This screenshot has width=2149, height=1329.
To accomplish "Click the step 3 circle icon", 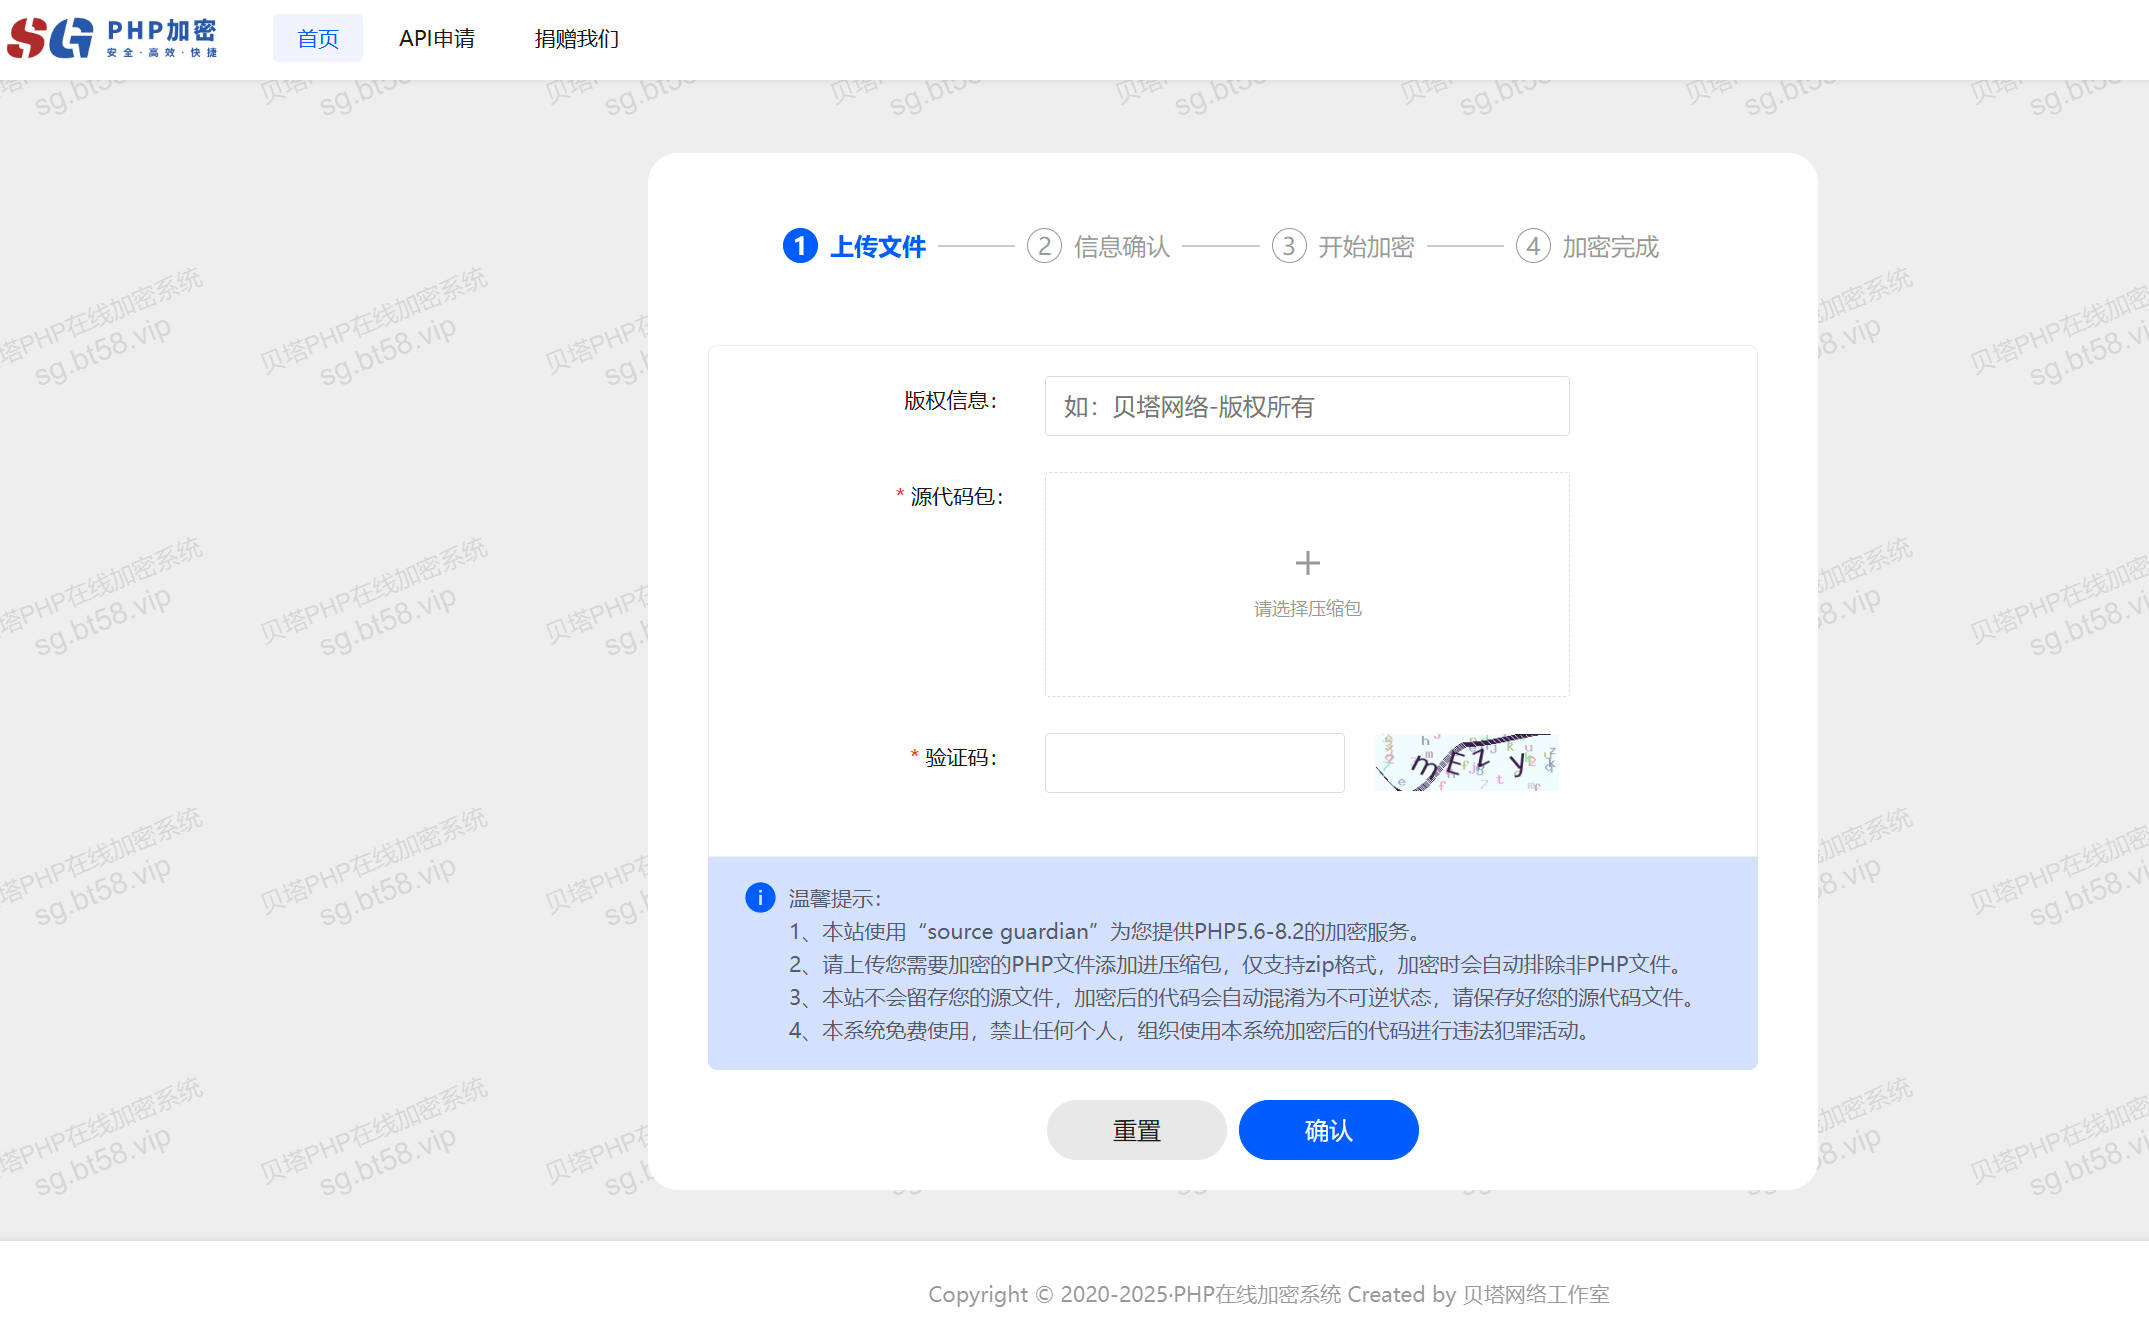I will [x=1289, y=246].
